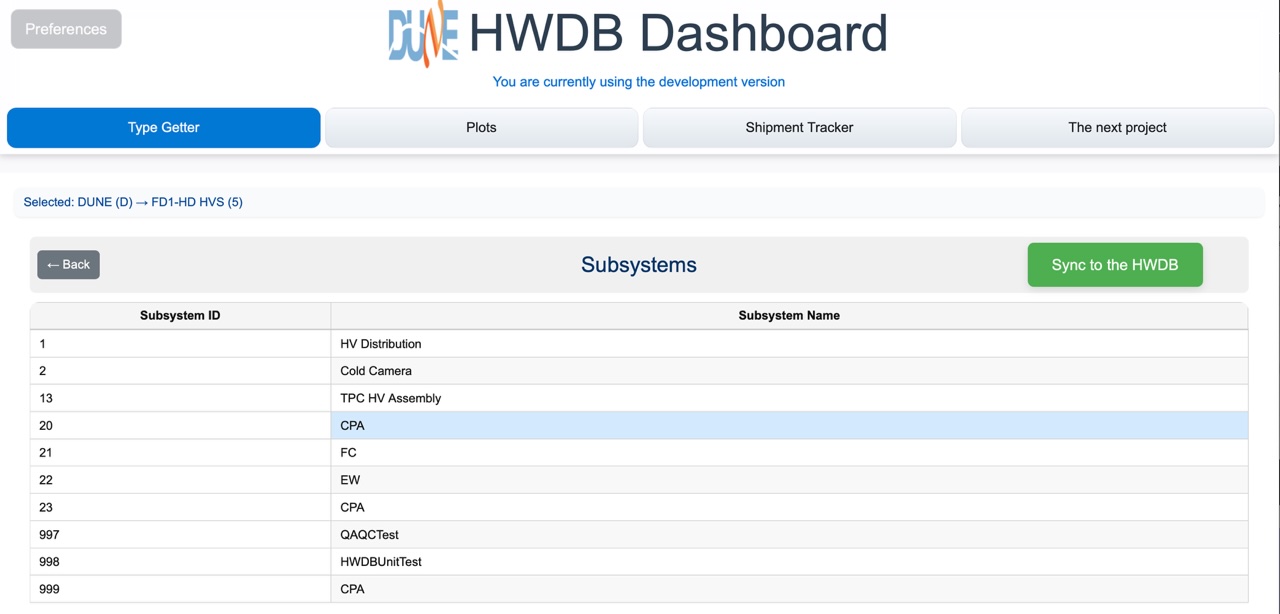Open the Preferences button
Screen dimensions: 1280x614
[66, 29]
